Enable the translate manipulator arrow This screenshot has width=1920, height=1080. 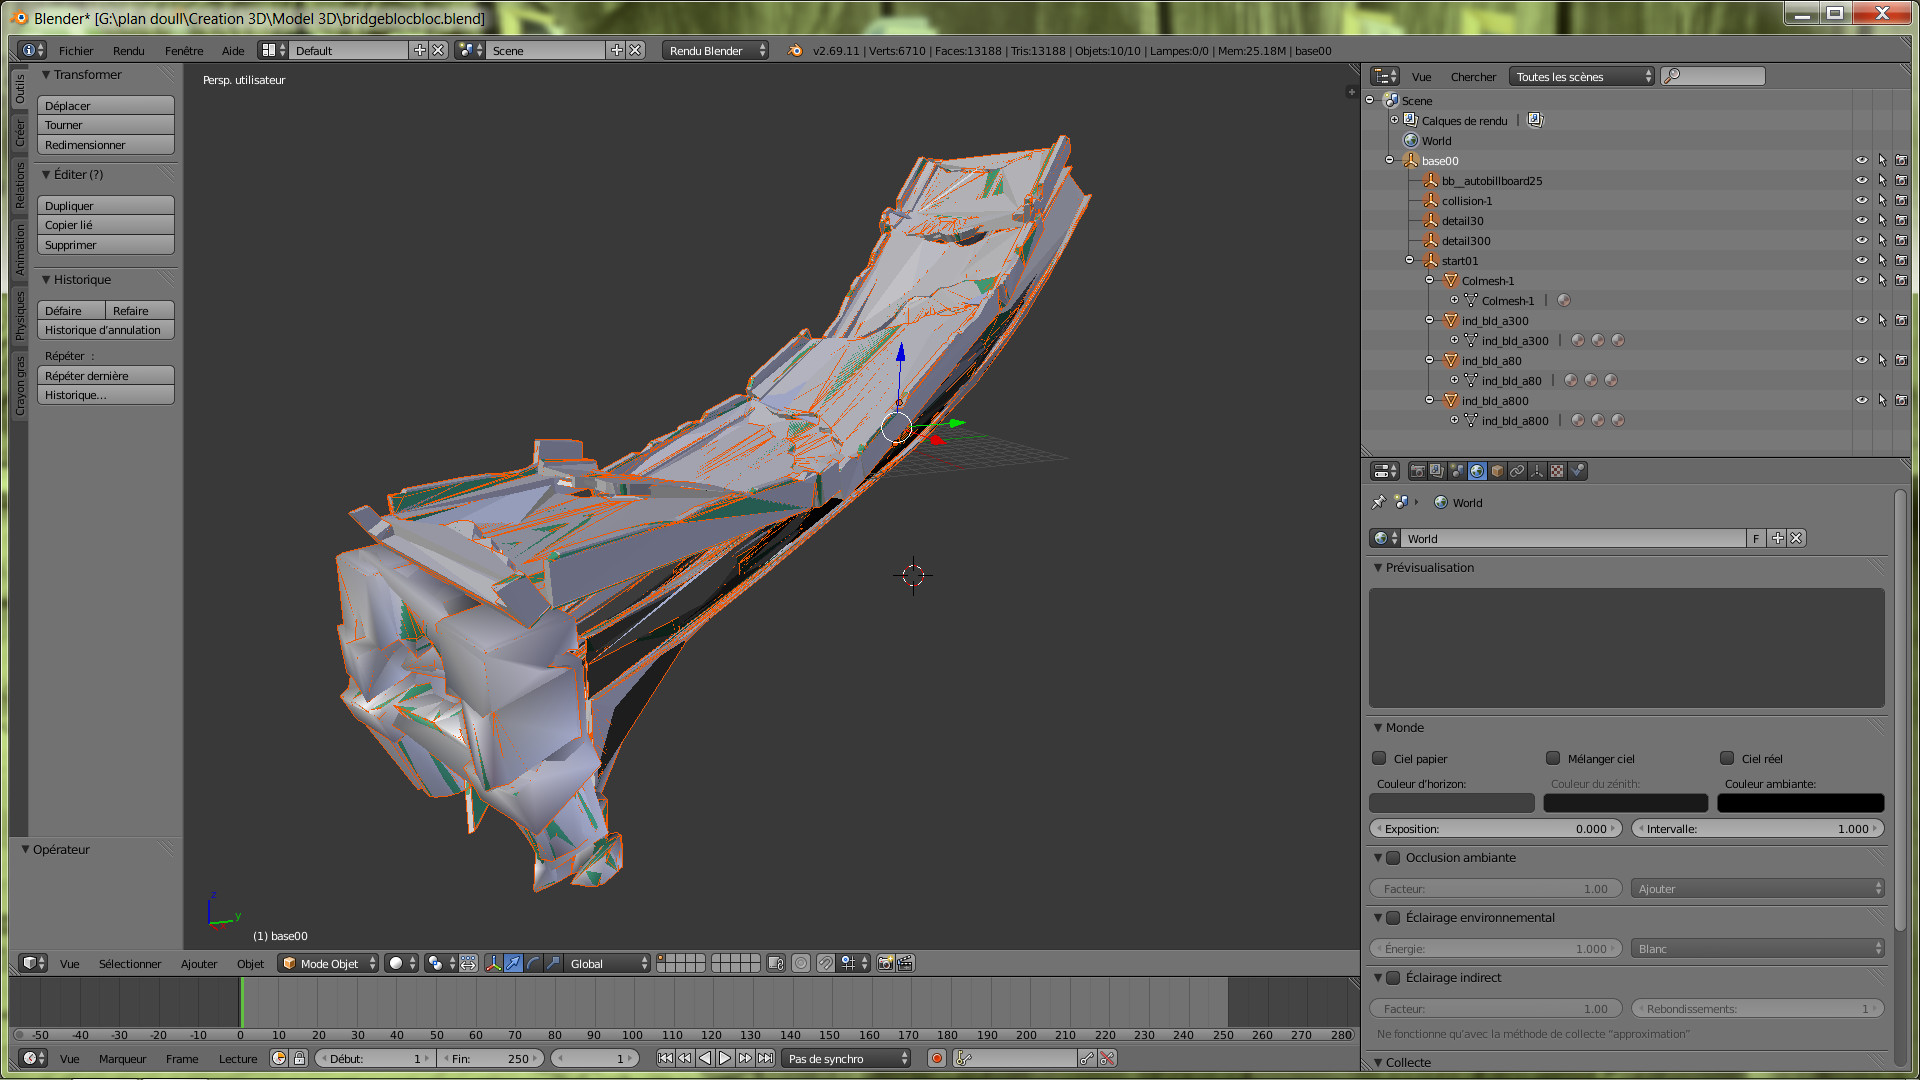[x=513, y=963]
